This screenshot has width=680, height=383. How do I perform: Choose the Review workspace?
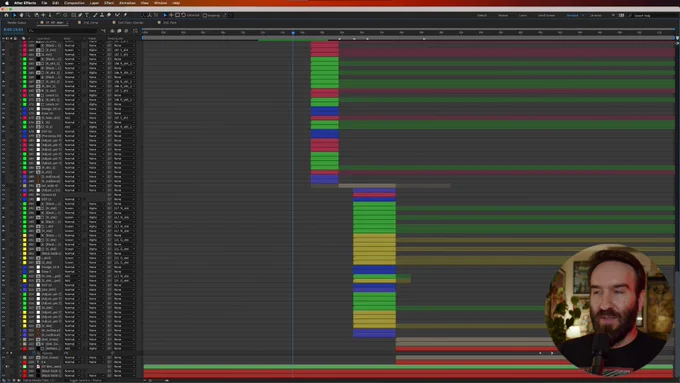[x=503, y=15]
